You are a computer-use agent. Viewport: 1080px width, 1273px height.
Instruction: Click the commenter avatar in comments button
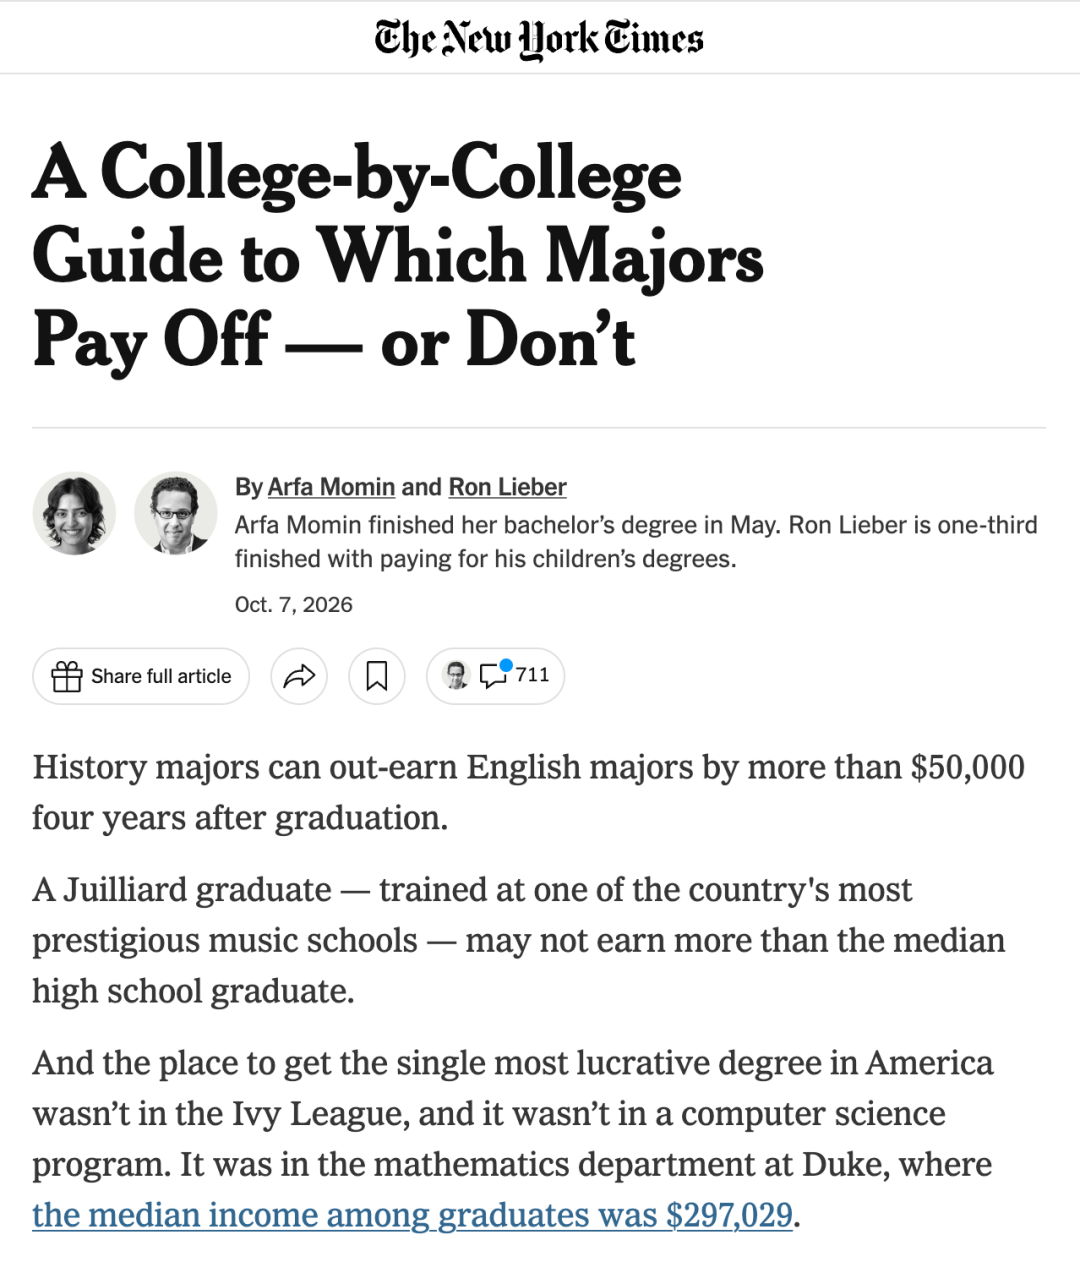[x=455, y=676]
